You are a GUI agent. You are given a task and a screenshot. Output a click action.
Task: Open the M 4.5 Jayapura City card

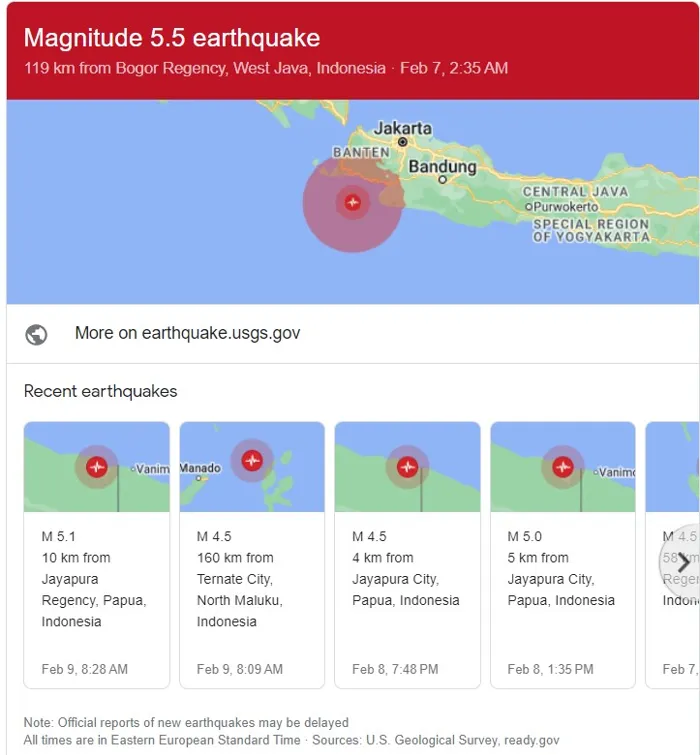pyautogui.click(x=407, y=555)
